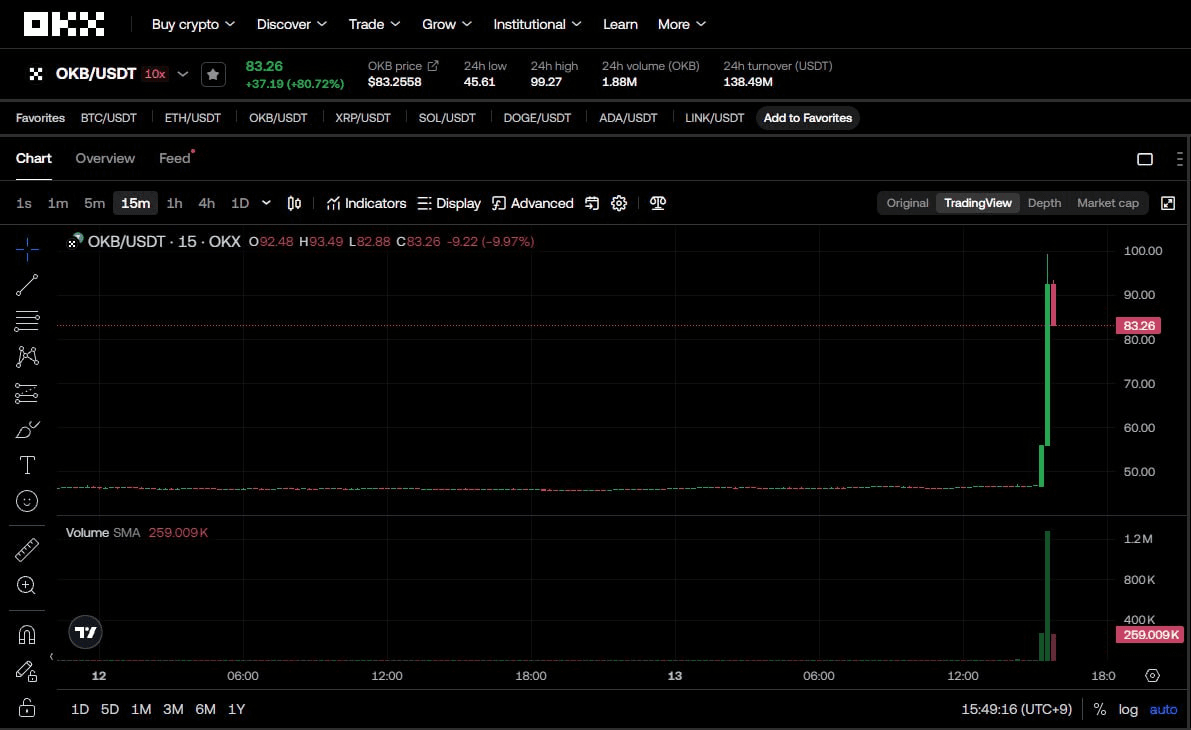Open SOL/USDT from favorites
1191x730 pixels.
(x=447, y=118)
